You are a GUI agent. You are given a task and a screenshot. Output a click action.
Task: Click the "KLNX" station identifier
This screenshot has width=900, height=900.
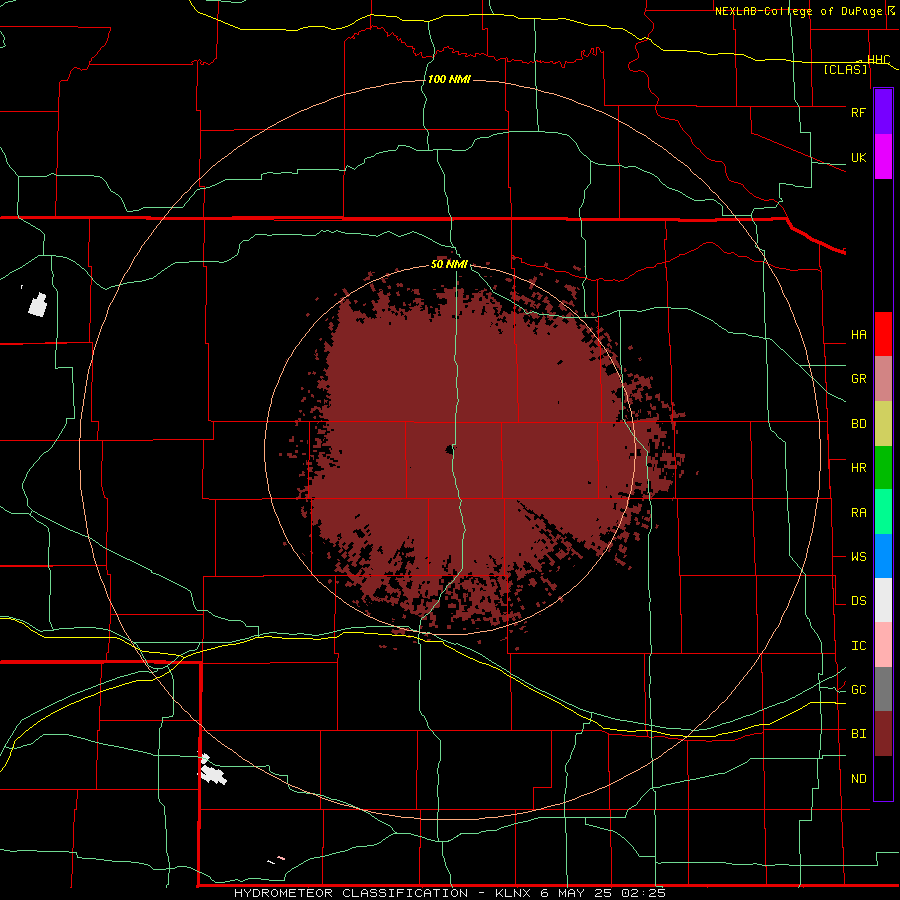pos(514,893)
